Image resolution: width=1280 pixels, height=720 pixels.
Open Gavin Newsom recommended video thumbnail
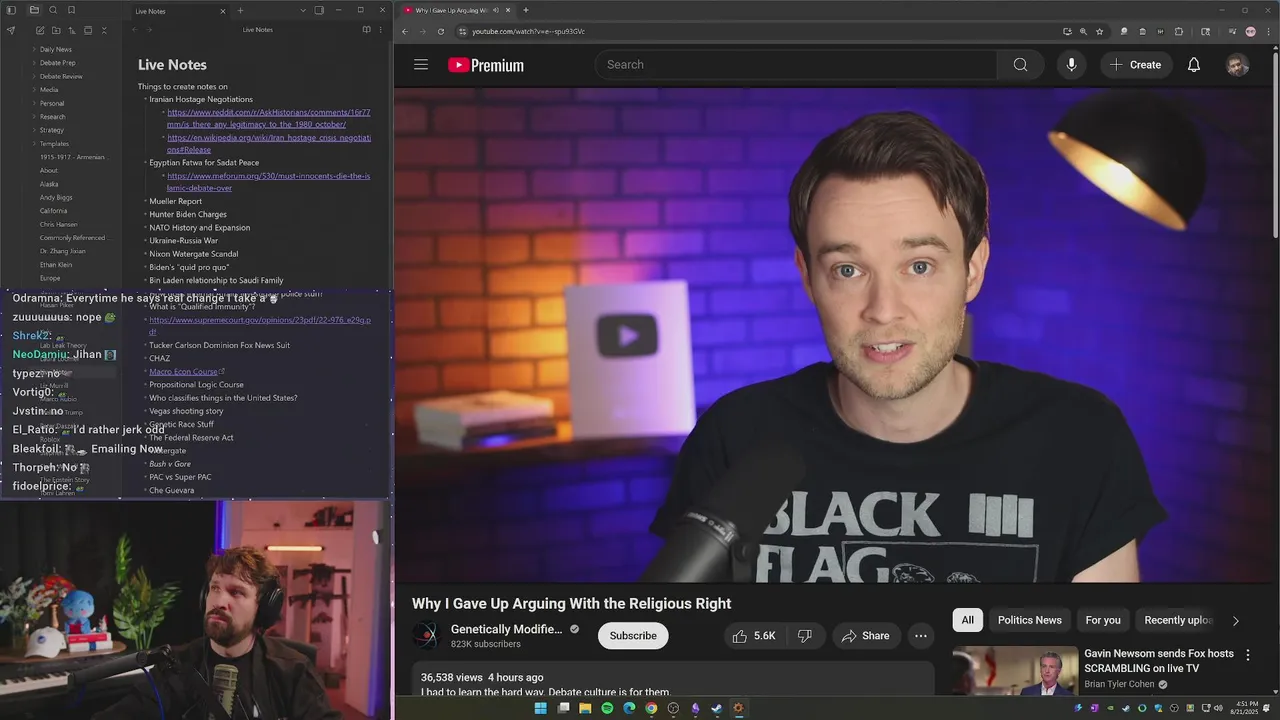click(1015, 671)
